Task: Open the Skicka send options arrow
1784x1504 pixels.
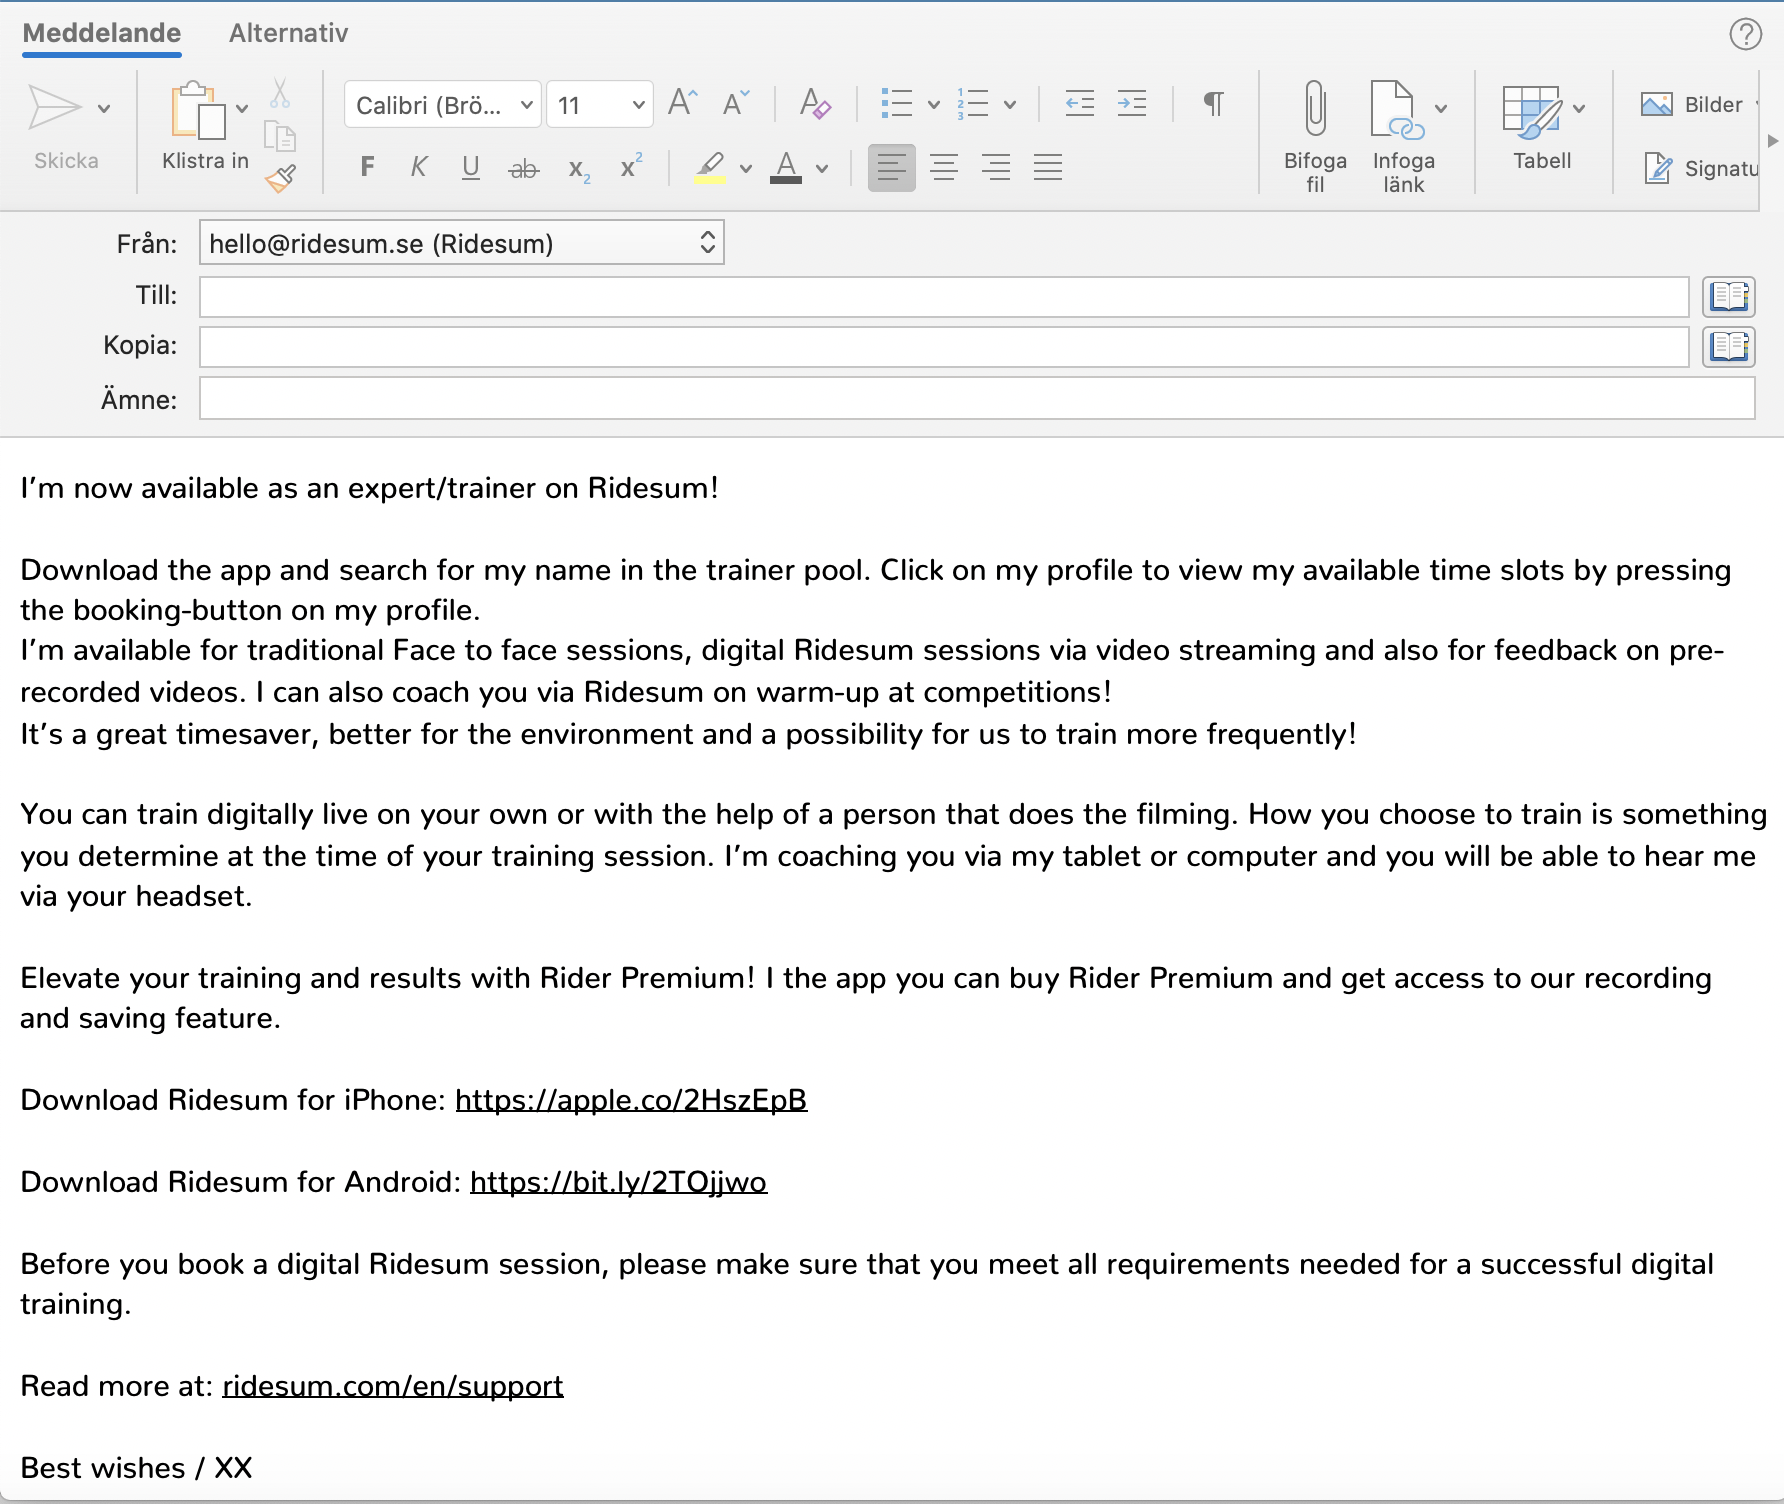Action: tap(104, 108)
